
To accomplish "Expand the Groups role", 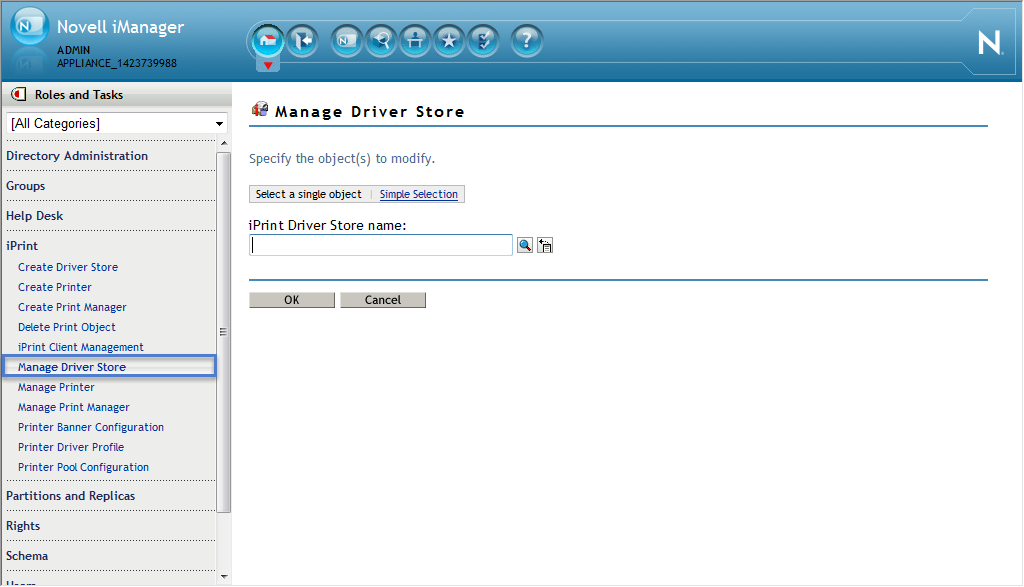I will tap(25, 186).
